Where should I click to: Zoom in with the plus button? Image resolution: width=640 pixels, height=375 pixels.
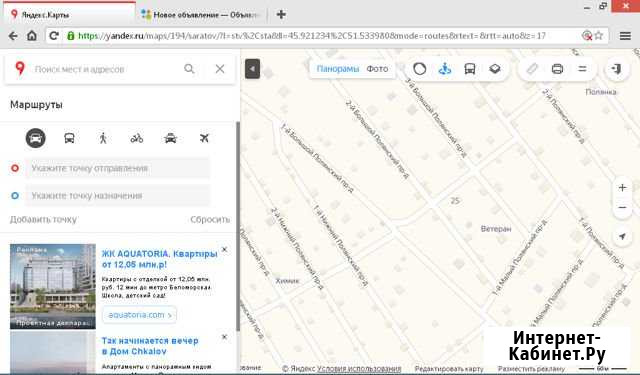pos(622,188)
